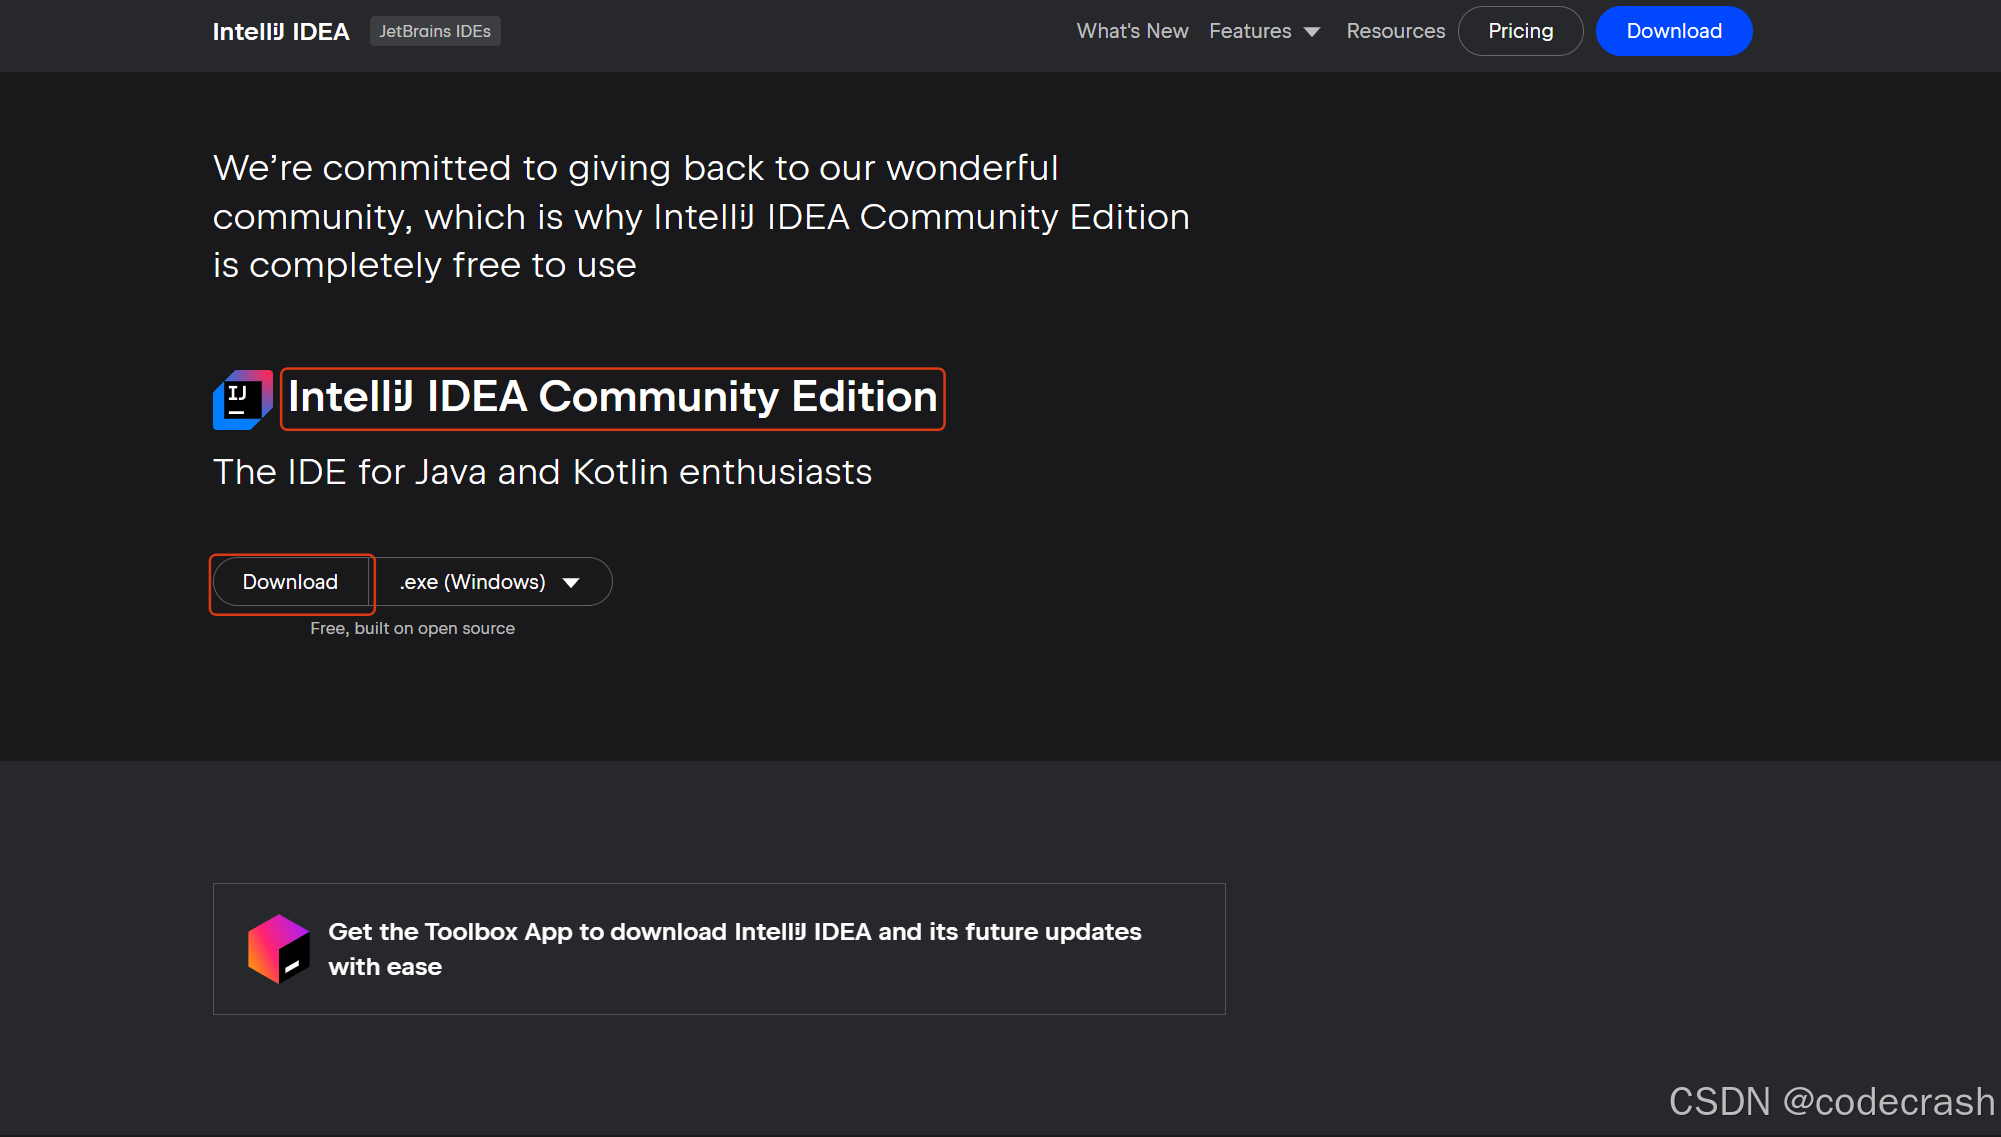Open the JetBrains IDEs badge

pos(435,31)
